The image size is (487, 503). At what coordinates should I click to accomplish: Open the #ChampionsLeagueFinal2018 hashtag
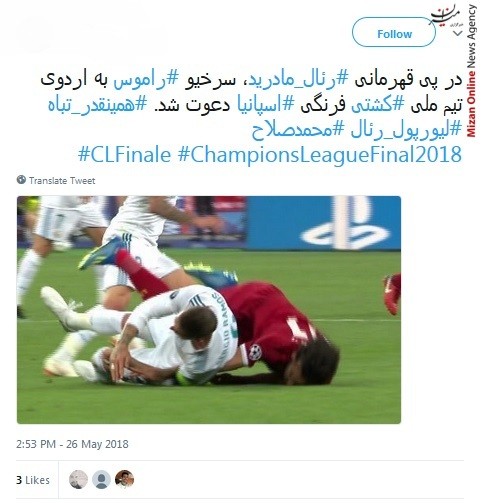pos(320,154)
